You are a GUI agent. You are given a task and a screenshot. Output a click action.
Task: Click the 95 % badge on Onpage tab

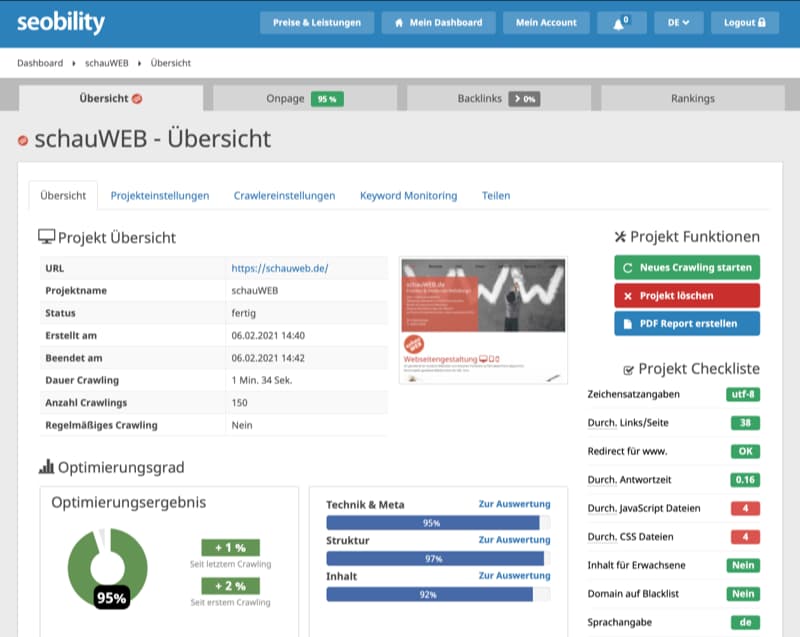[327, 99]
